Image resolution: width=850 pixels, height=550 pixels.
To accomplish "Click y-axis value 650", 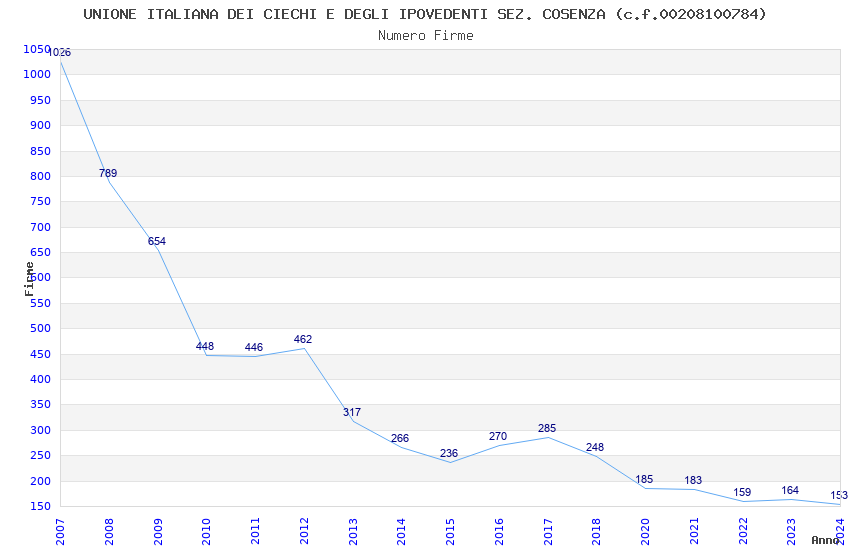I will [x=40, y=252].
